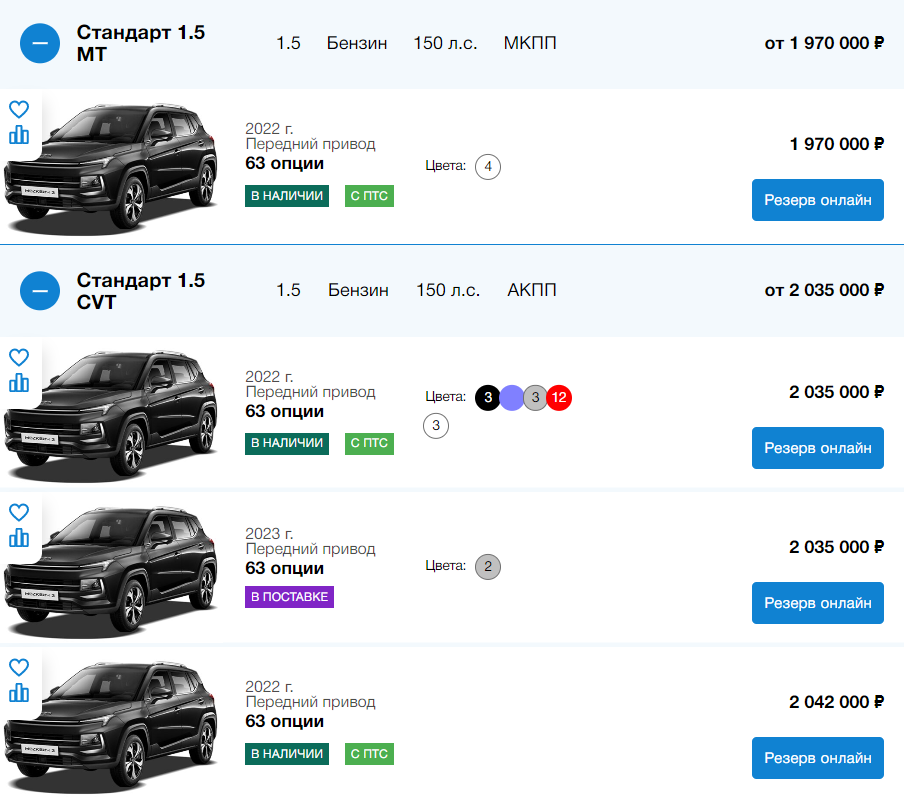
Task: Click Резерв онлайн for the 2 042 000 ₽ car
Action: pos(817,758)
